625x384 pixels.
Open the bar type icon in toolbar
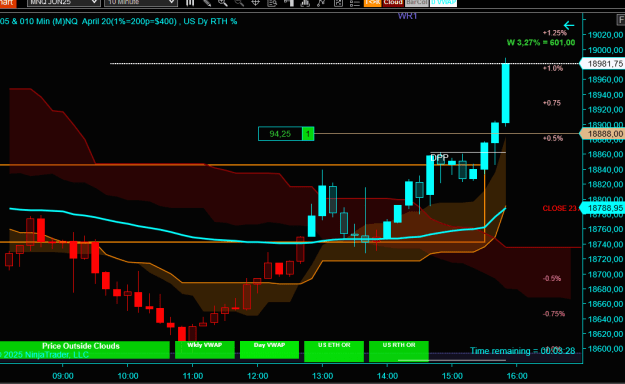[x=190, y=2]
